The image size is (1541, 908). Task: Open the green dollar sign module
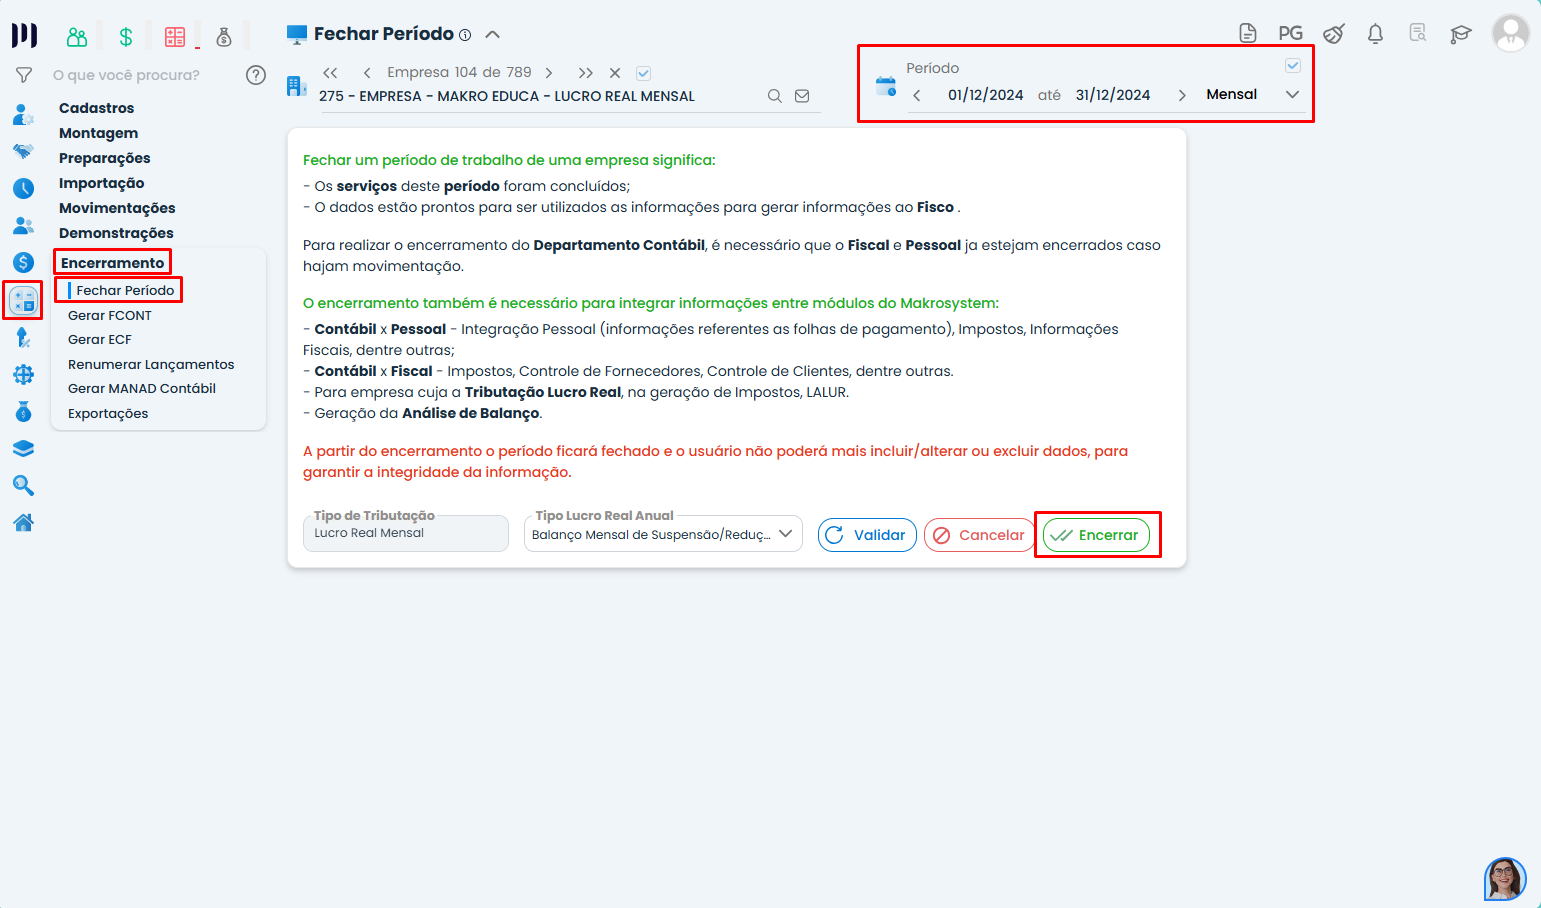pos(126,37)
